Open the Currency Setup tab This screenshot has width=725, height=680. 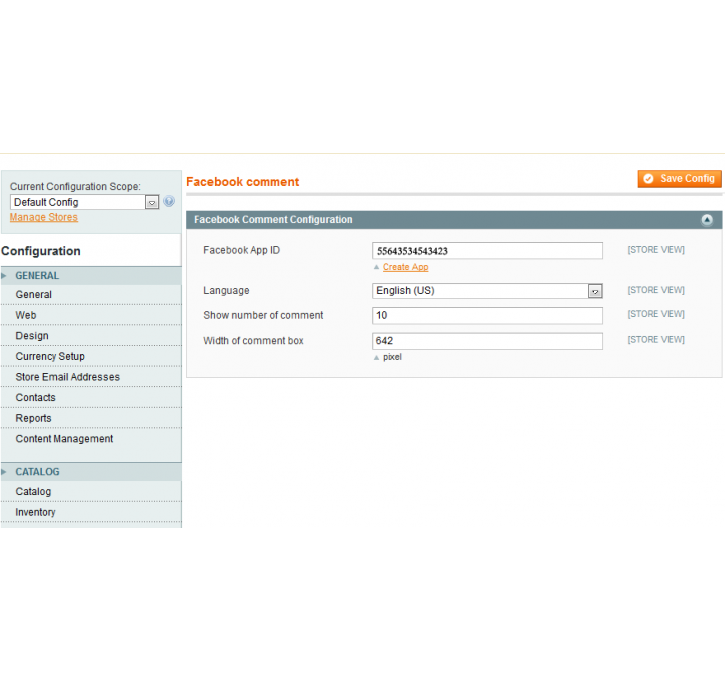91,356
